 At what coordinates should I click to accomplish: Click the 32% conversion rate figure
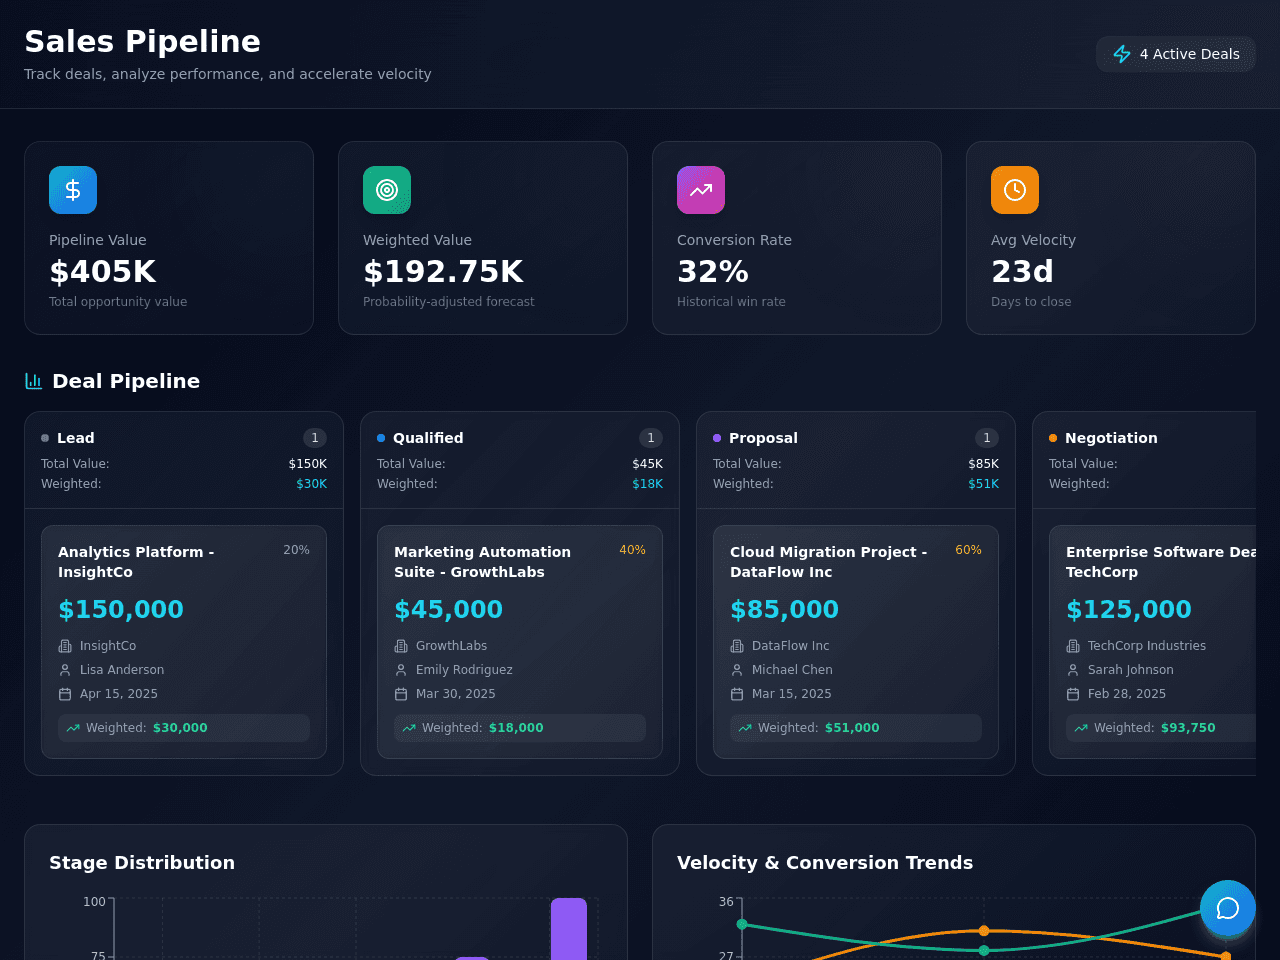[713, 272]
